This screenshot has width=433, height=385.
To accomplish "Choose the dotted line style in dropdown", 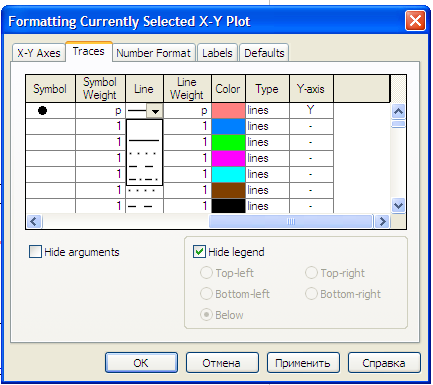I will click(x=144, y=154).
